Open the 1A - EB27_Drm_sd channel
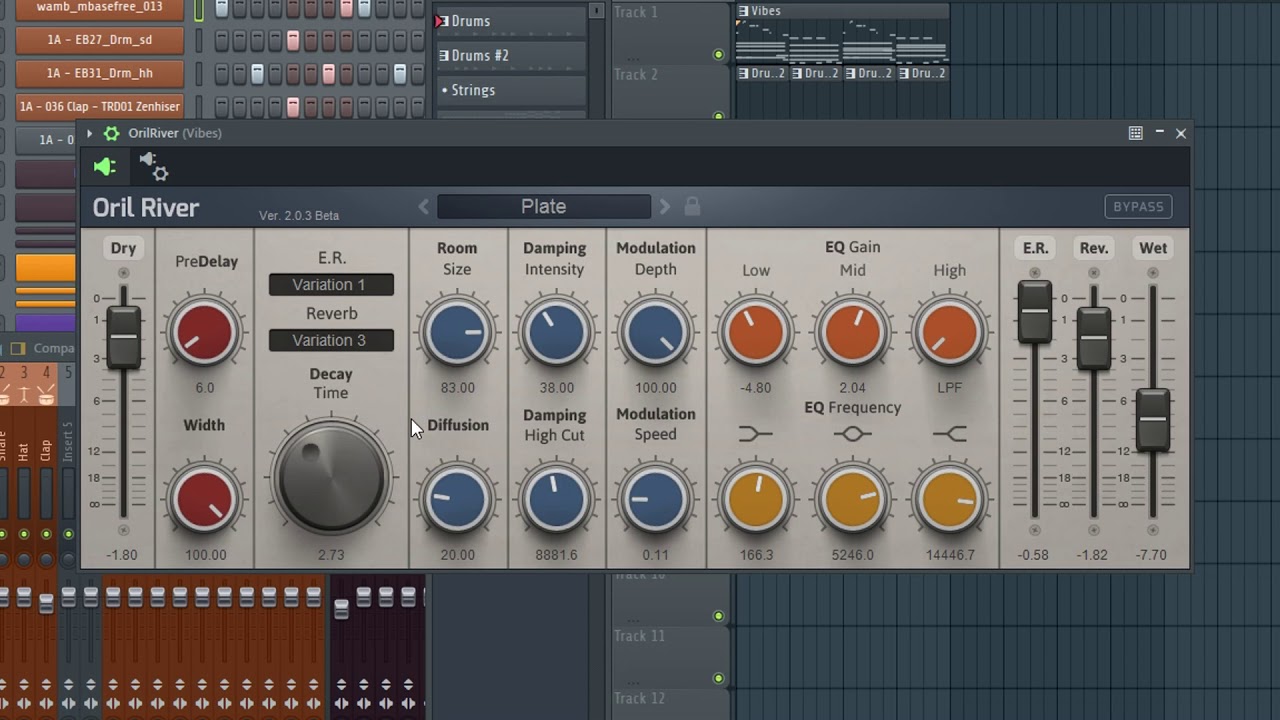 100,41
